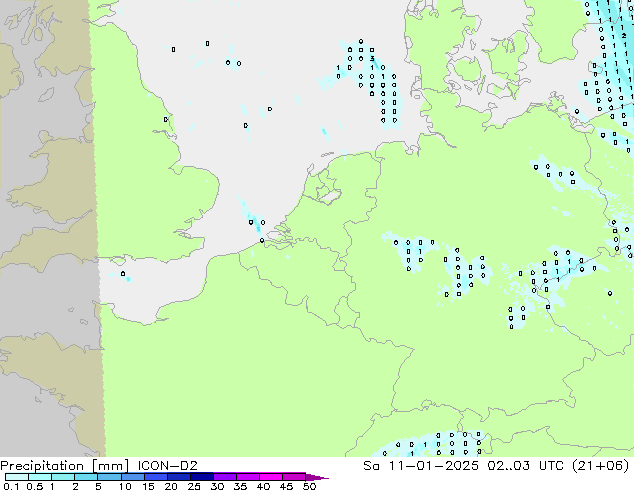Click the 'Sa 11-01-2025' date text
Screen dimensions: 634x490
(421, 466)
